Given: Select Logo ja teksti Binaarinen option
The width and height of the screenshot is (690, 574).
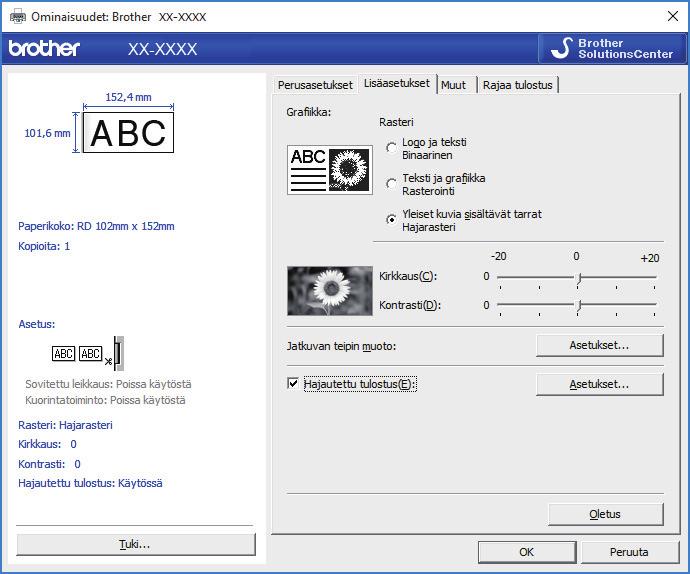Looking at the screenshot, I should click(391, 148).
